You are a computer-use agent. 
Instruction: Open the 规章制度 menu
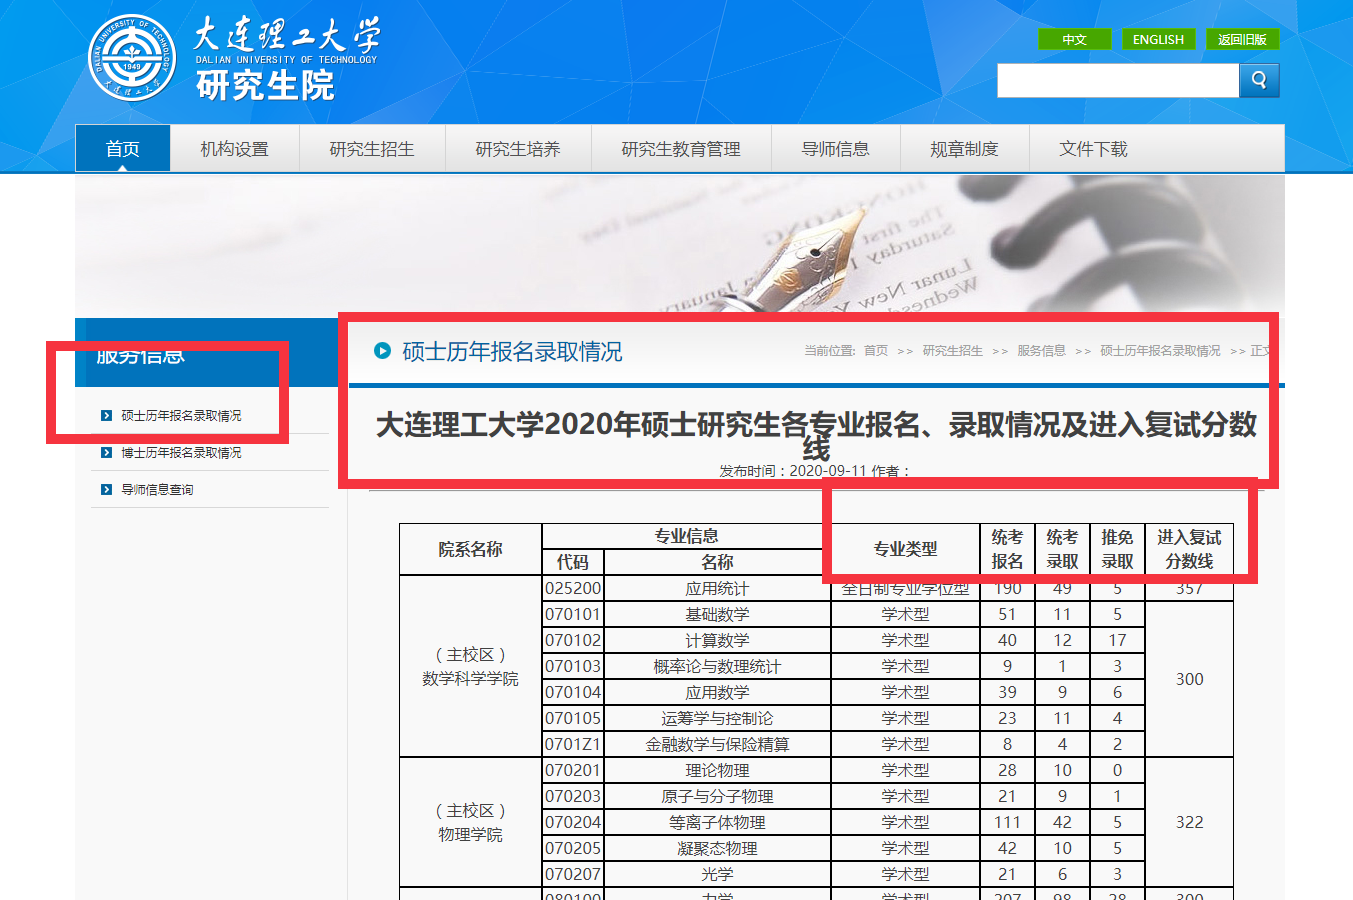click(965, 149)
